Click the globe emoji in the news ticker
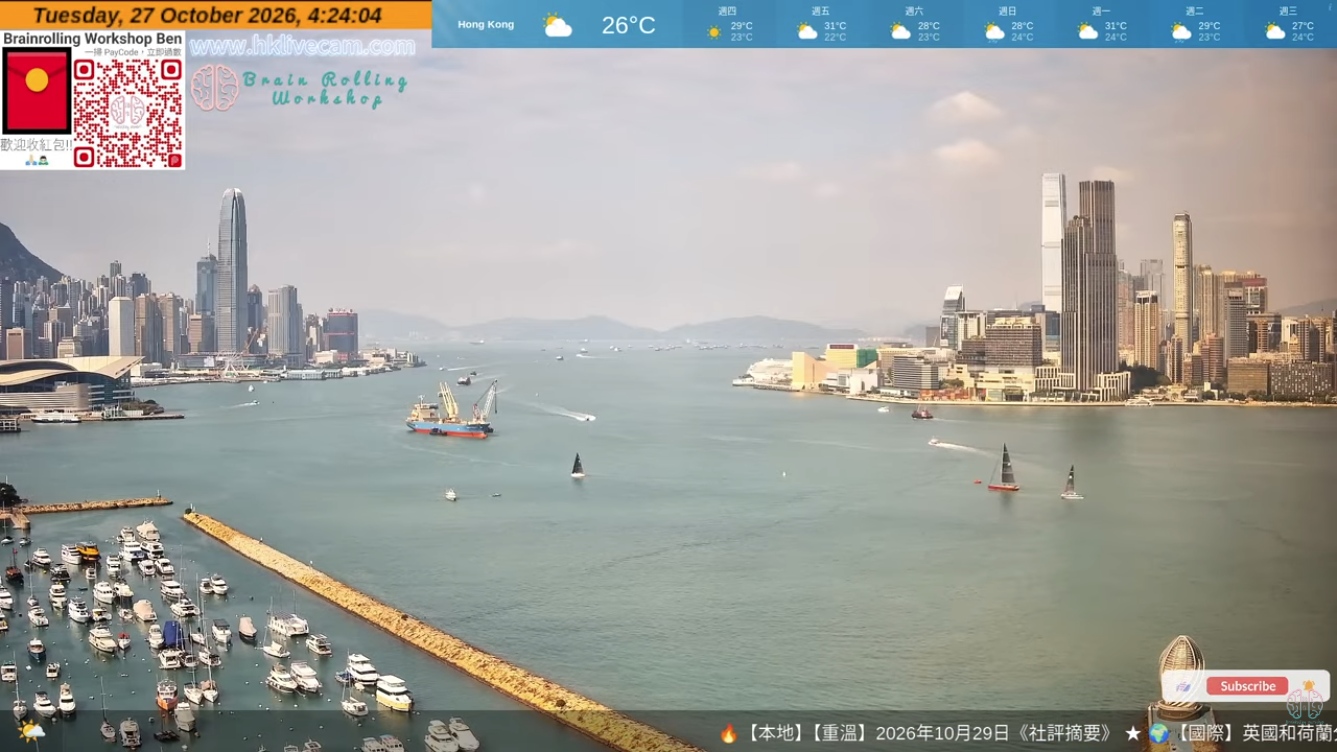Screen dimensions: 1337x752 (x=1159, y=734)
